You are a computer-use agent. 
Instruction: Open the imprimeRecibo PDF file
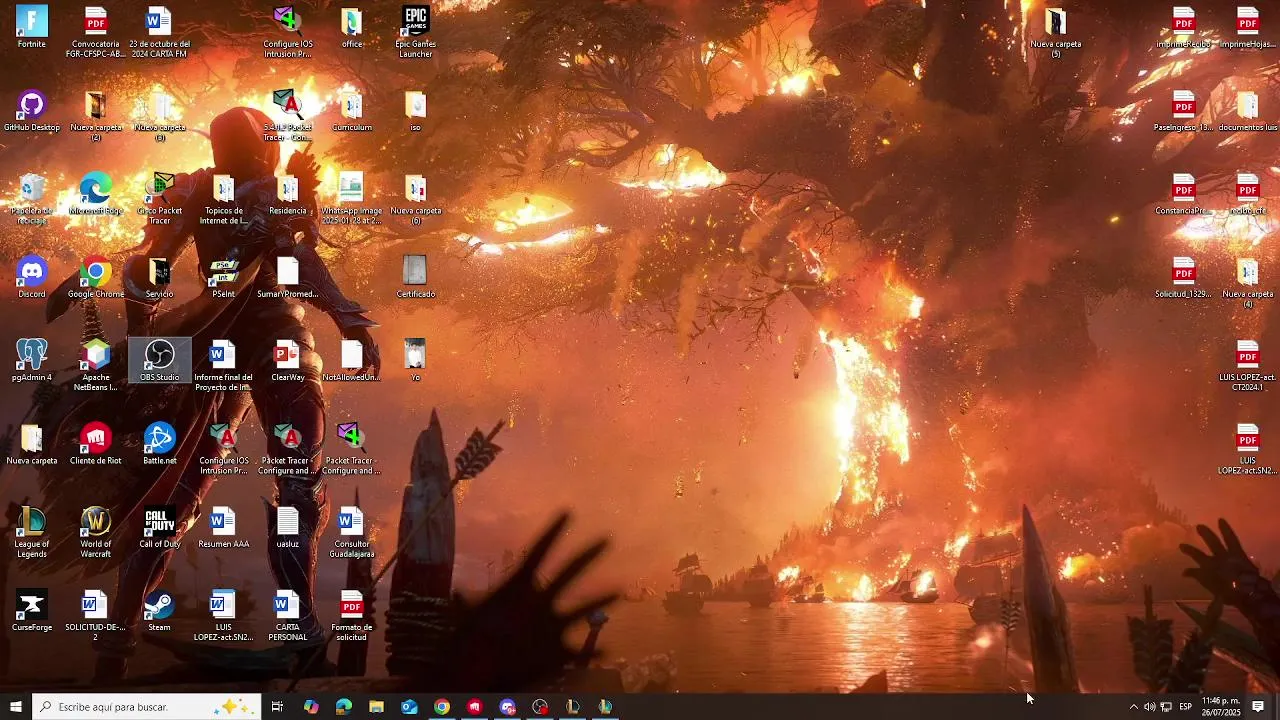[x=1184, y=27]
